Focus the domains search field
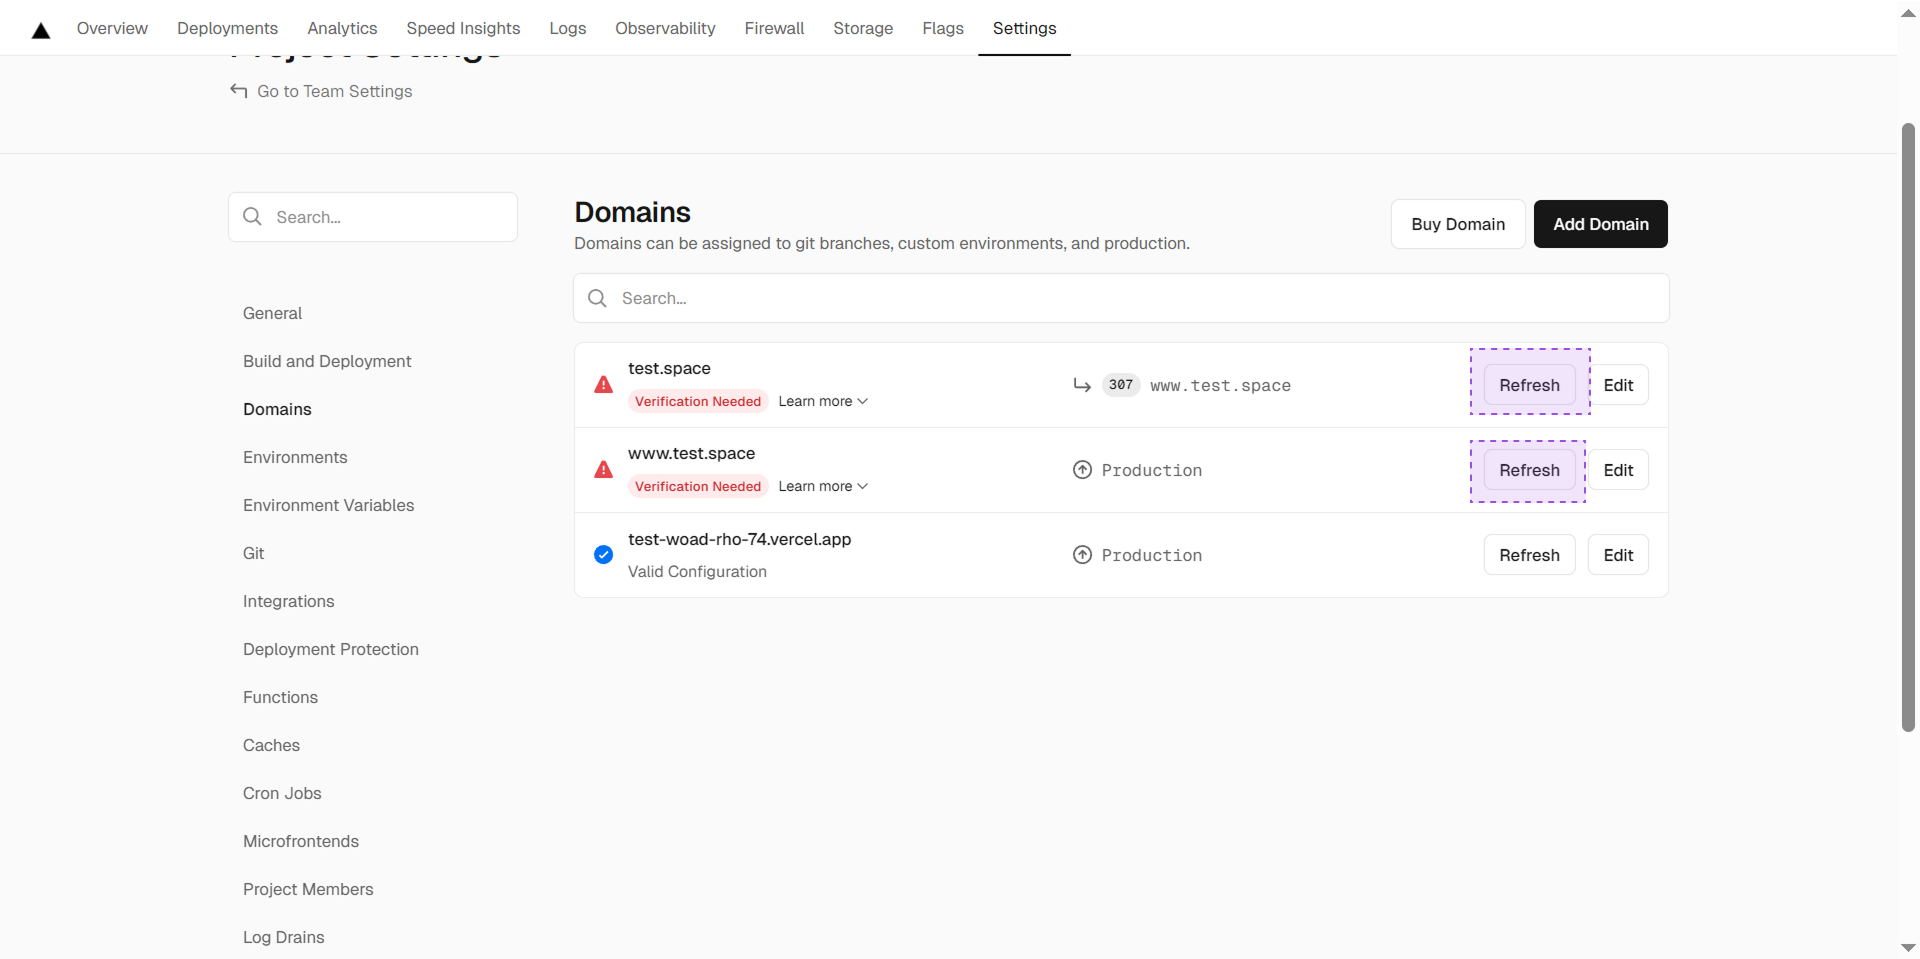 tap(1121, 298)
